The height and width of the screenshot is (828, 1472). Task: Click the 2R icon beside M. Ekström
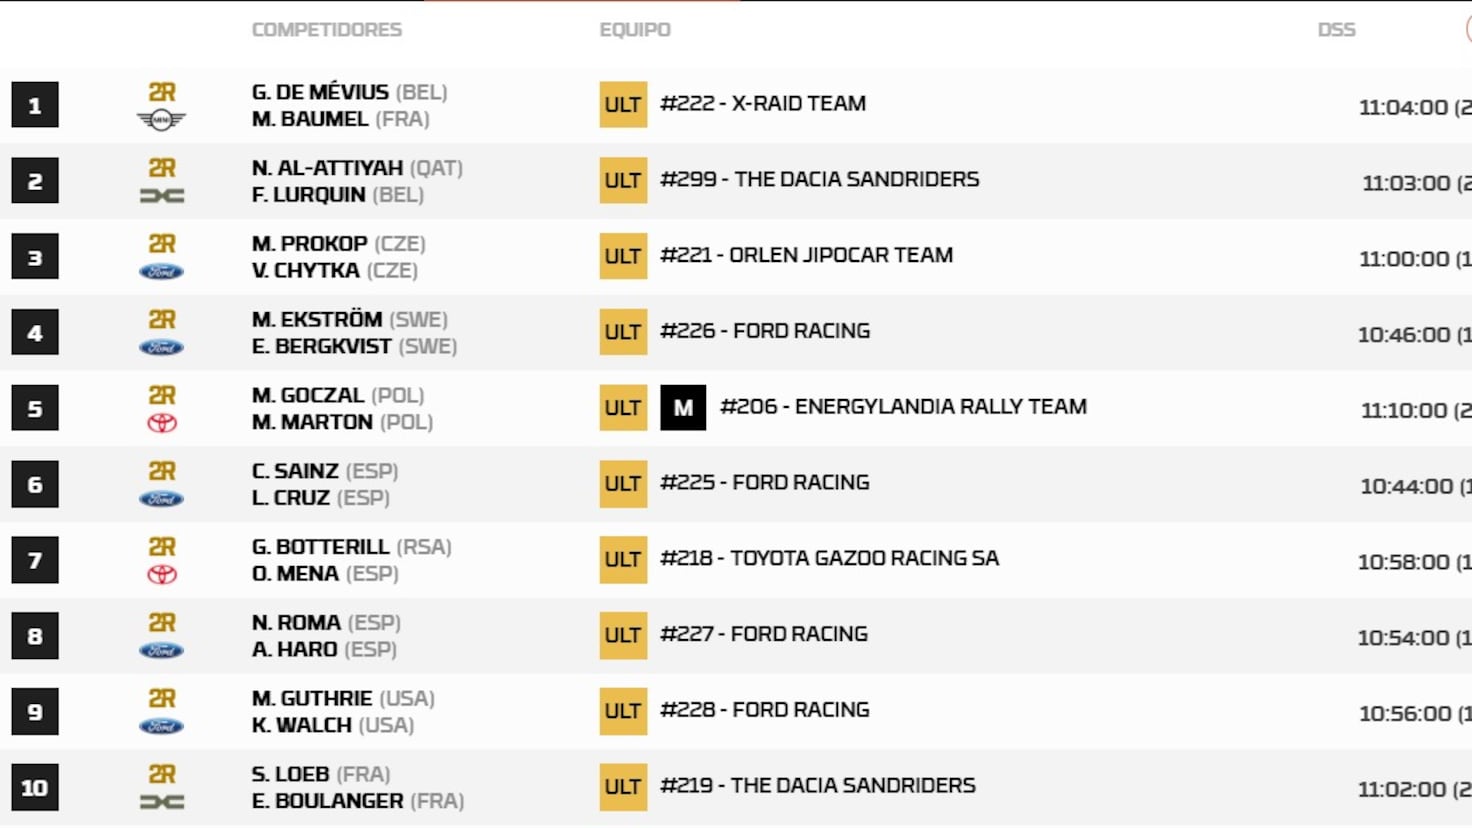[x=163, y=319]
